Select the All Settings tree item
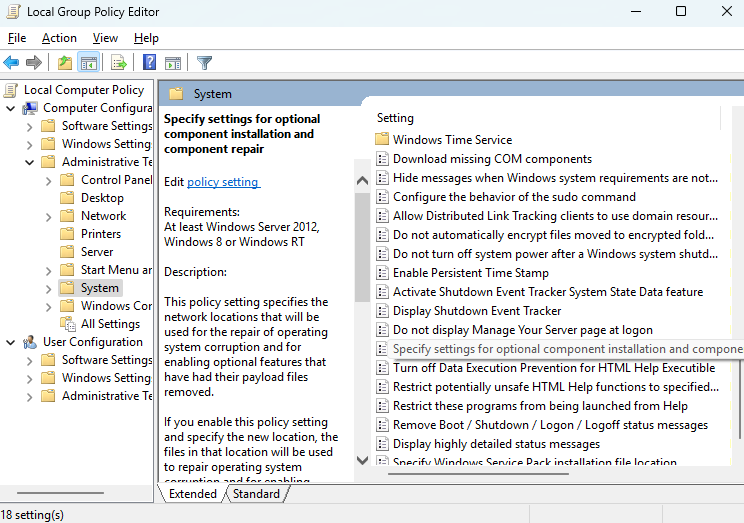This screenshot has height=523, width=744. (x=110, y=324)
